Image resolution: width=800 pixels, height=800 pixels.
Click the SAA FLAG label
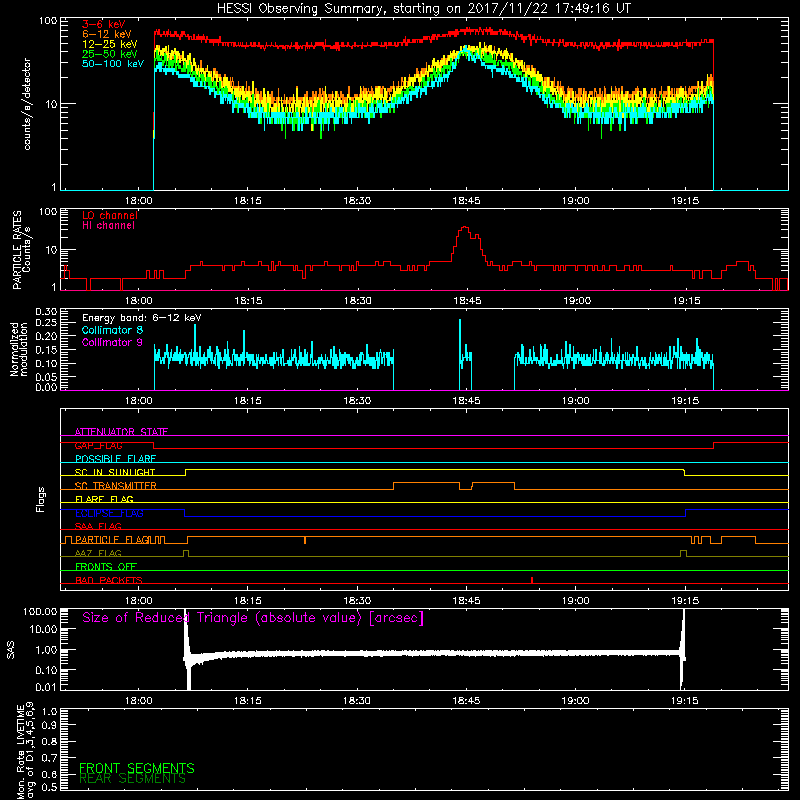click(x=98, y=526)
